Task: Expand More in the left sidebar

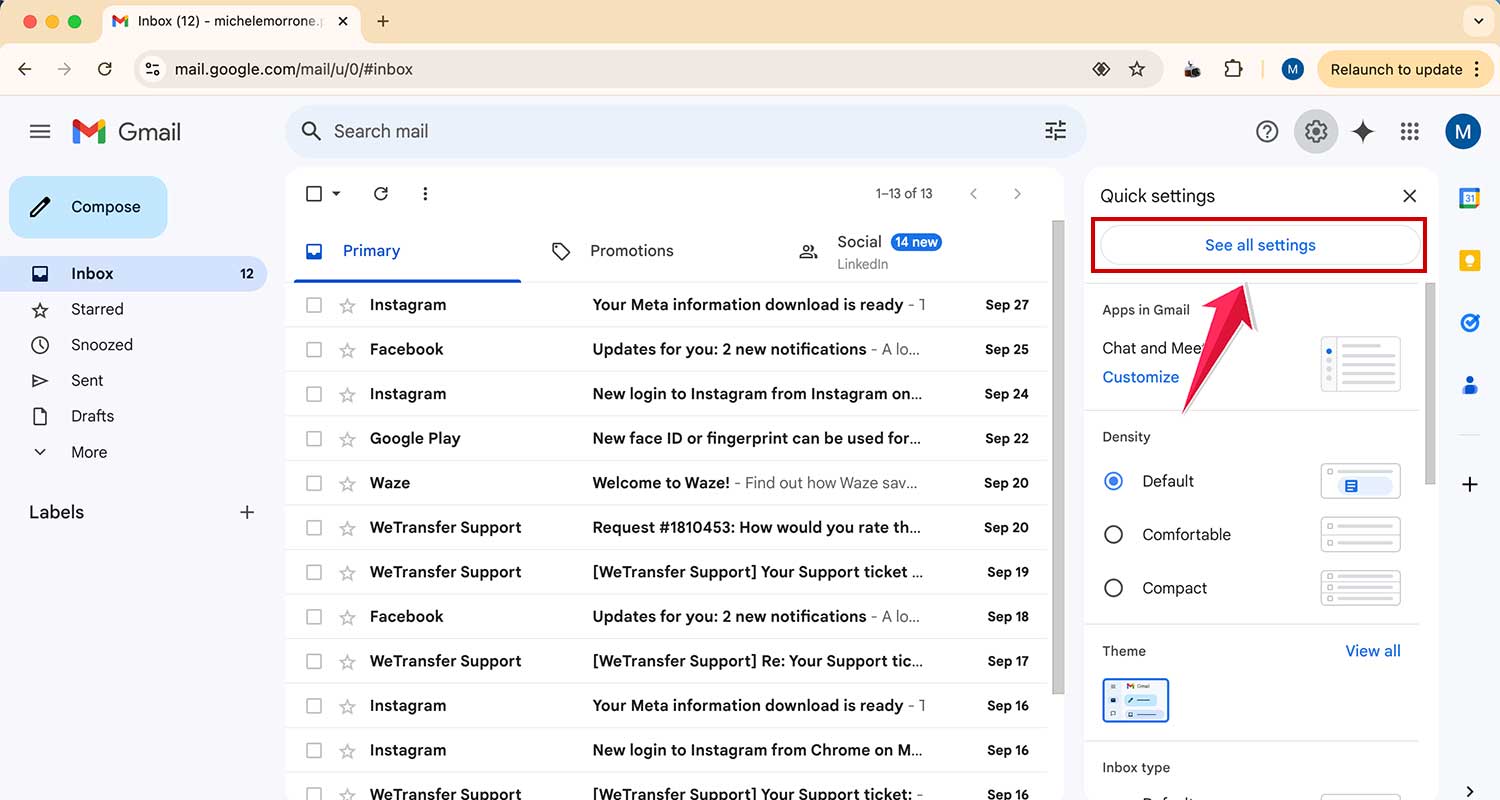Action: (88, 452)
